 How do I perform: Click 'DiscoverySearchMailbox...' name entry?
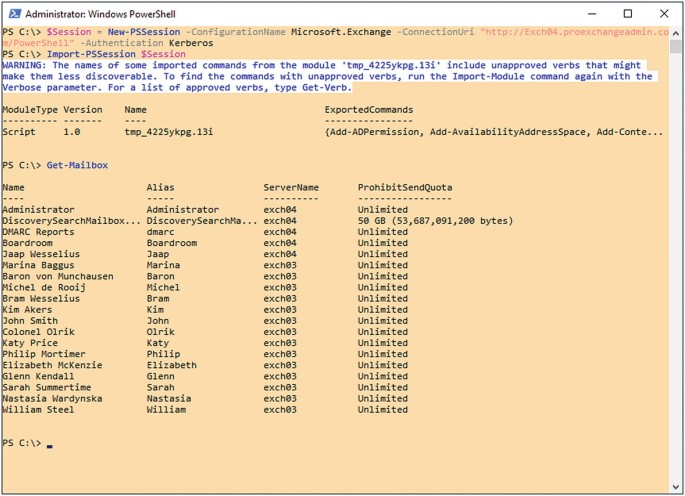pos(72,221)
